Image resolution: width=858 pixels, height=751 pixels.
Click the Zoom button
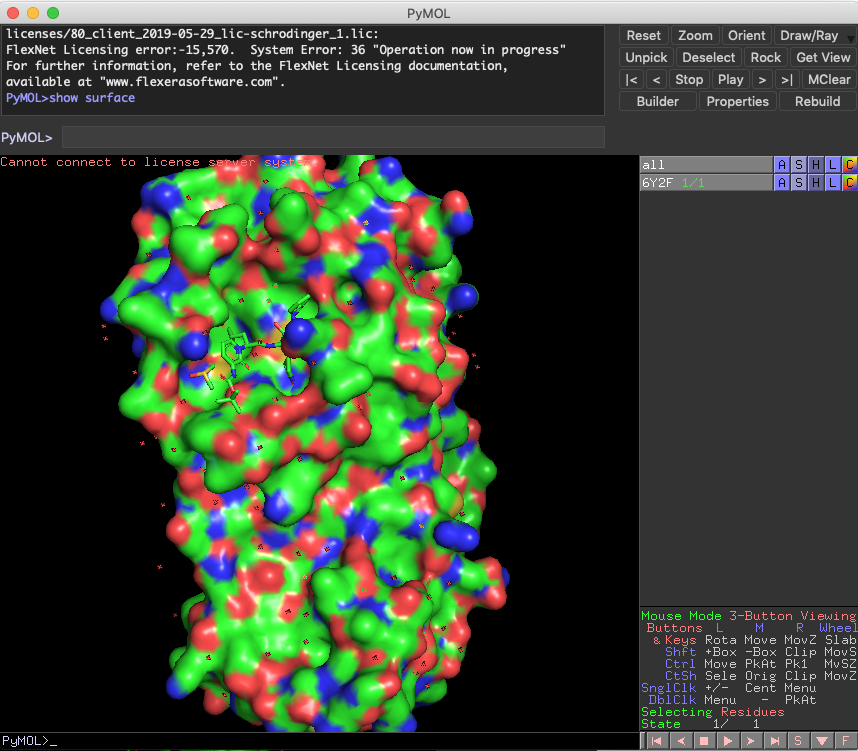coord(695,36)
